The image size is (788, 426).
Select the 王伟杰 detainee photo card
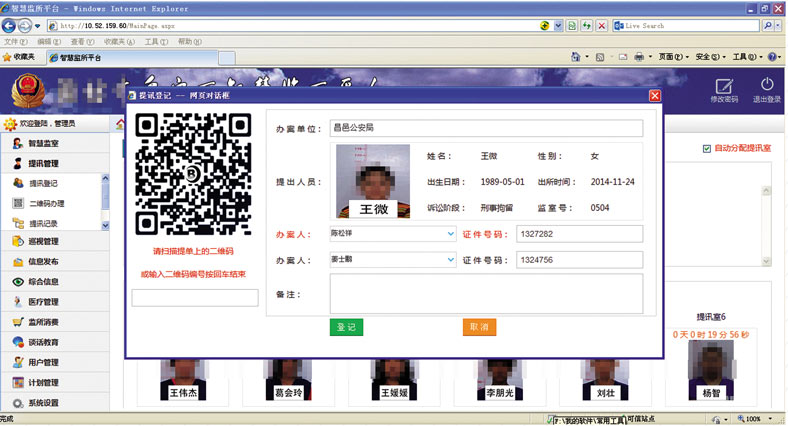[183, 381]
